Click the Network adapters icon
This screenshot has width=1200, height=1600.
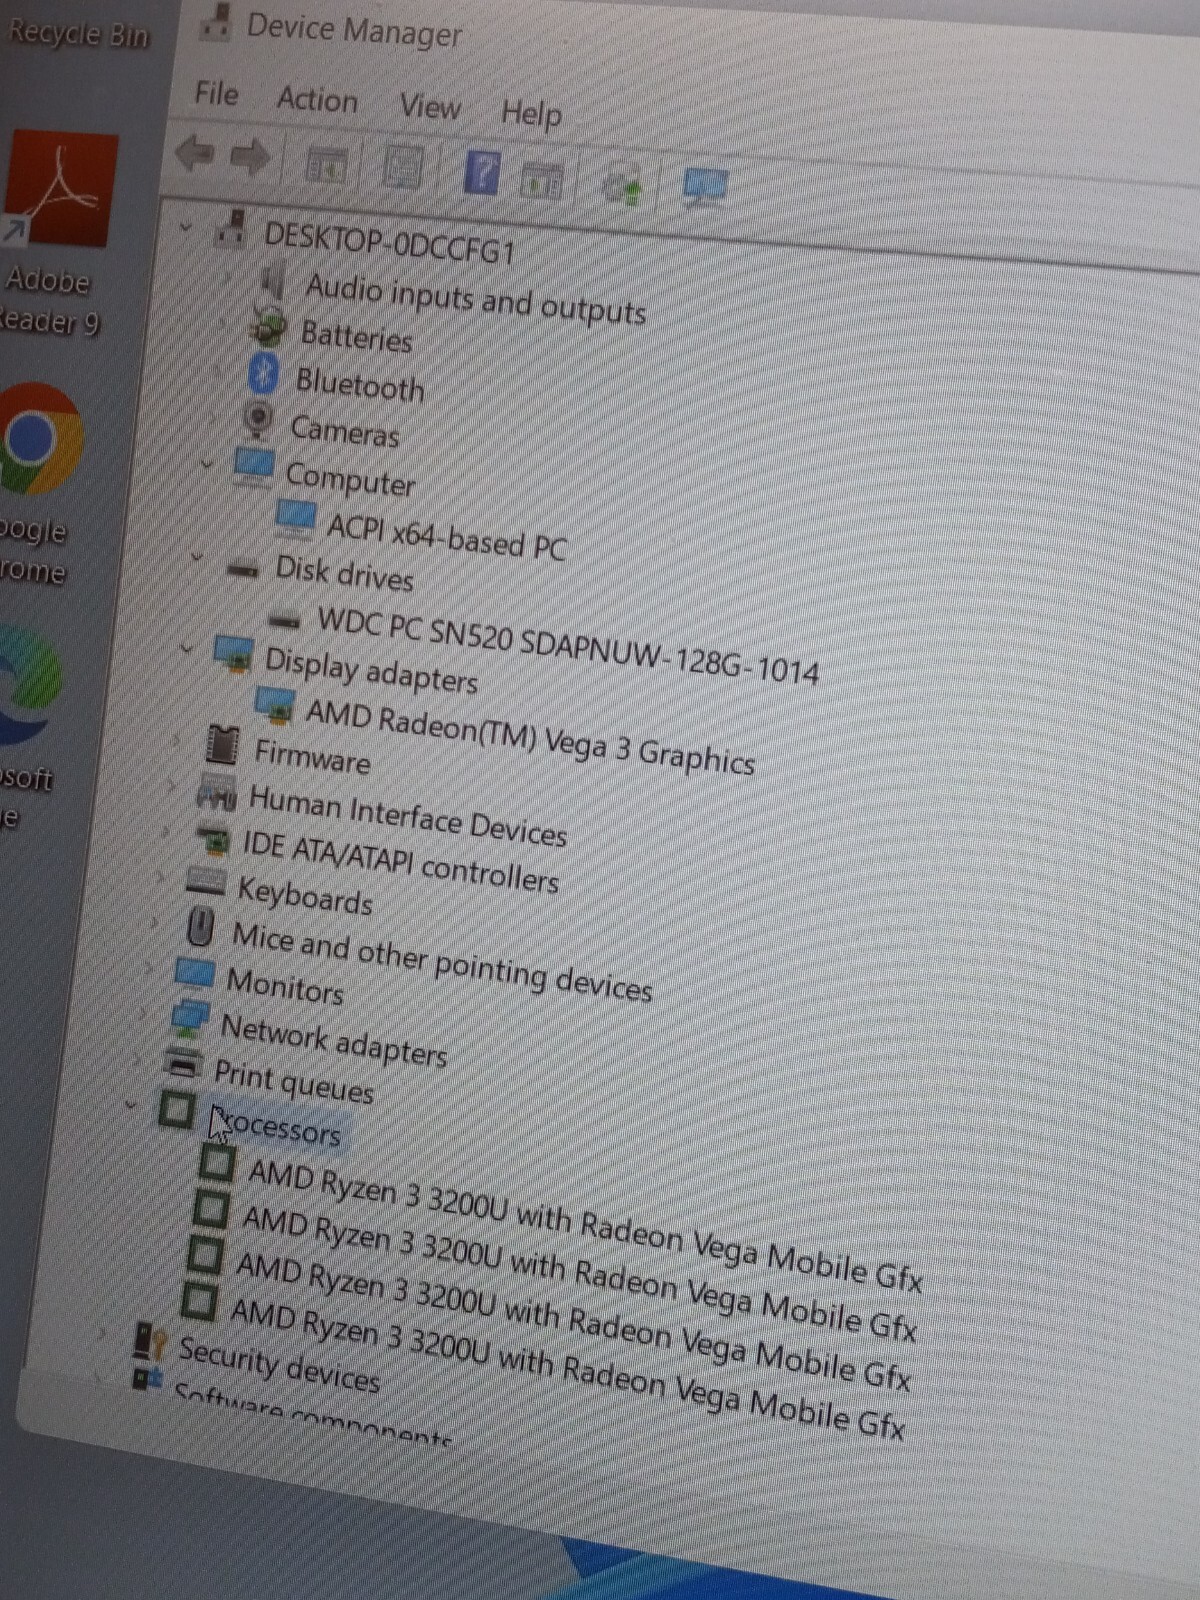coord(189,1020)
